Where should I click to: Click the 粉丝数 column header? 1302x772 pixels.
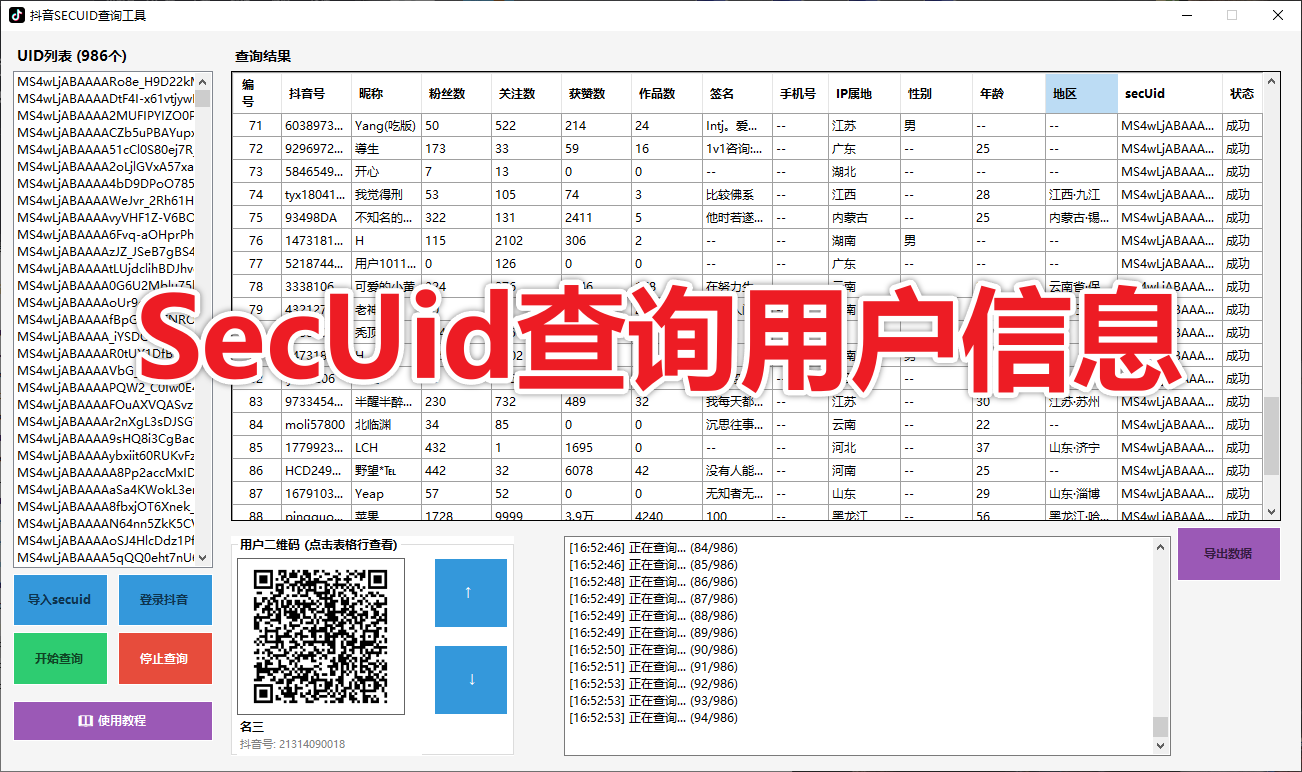450,93
